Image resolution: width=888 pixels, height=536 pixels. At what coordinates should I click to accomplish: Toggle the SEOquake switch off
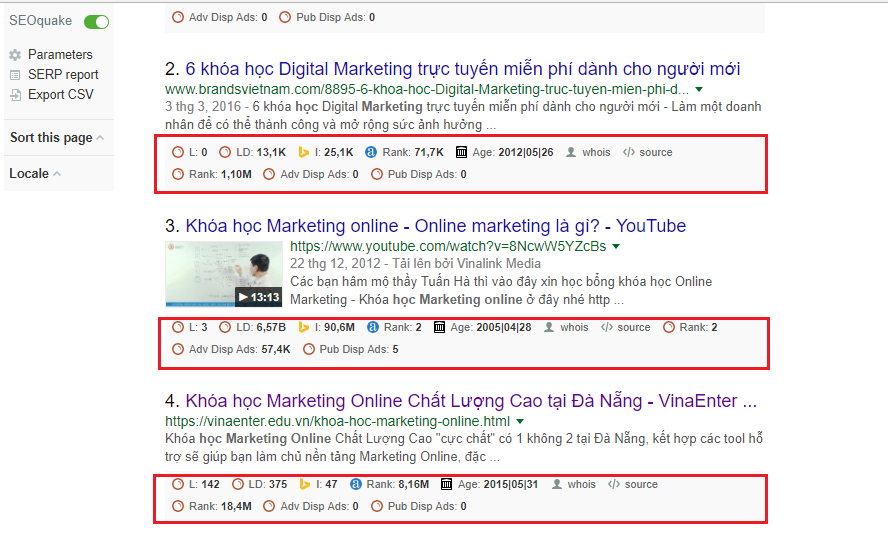click(x=96, y=22)
